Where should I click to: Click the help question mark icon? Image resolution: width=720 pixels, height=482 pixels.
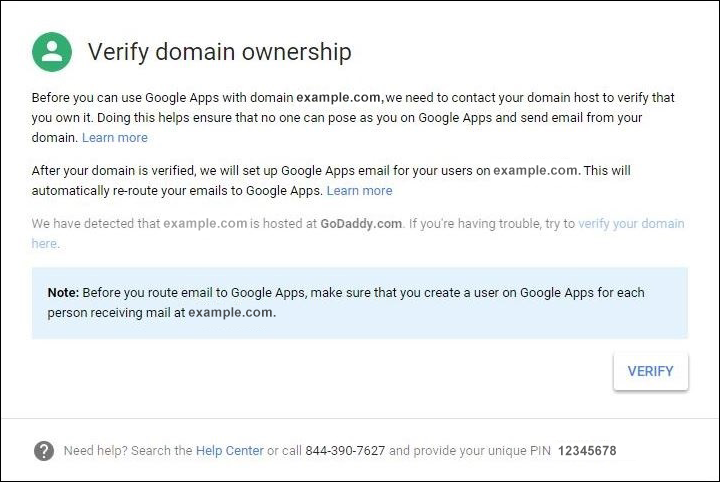pos(44,450)
